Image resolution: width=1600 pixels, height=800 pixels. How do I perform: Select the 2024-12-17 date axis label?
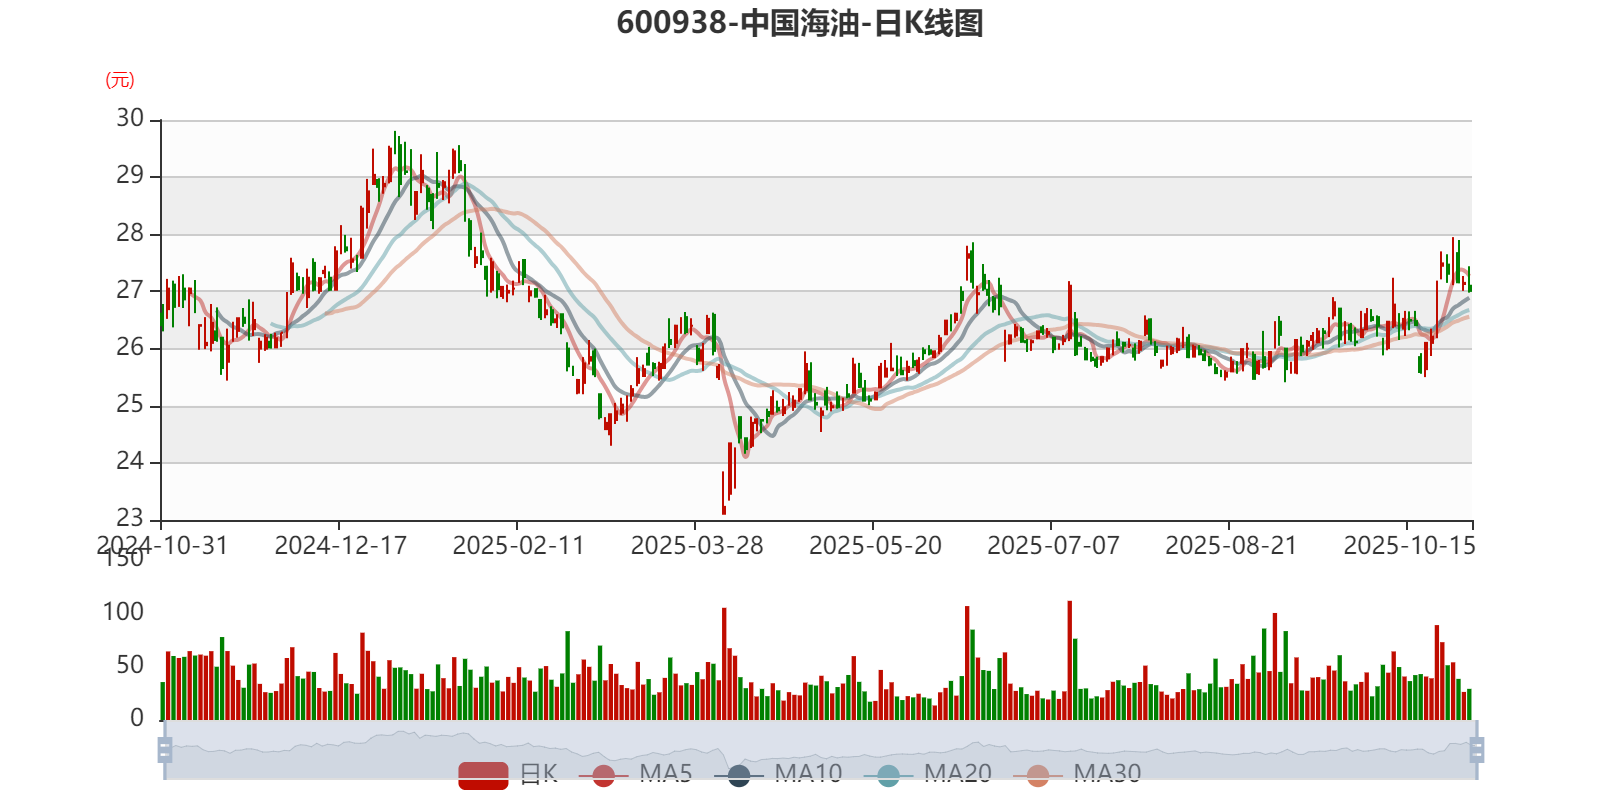click(x=340, y=545)
